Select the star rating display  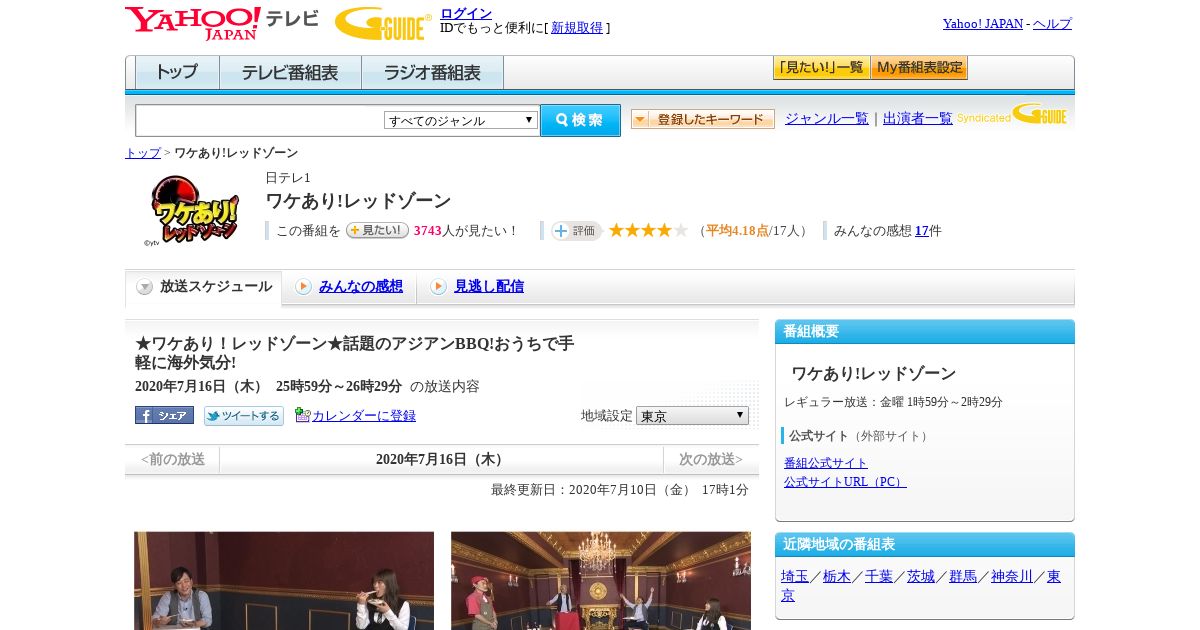click(648, 230)
